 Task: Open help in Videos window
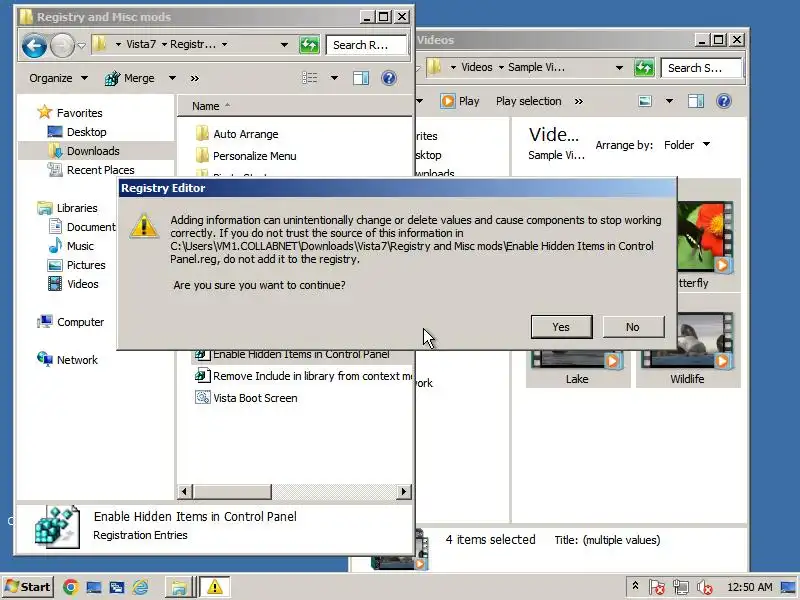click(x=723, y=101)
